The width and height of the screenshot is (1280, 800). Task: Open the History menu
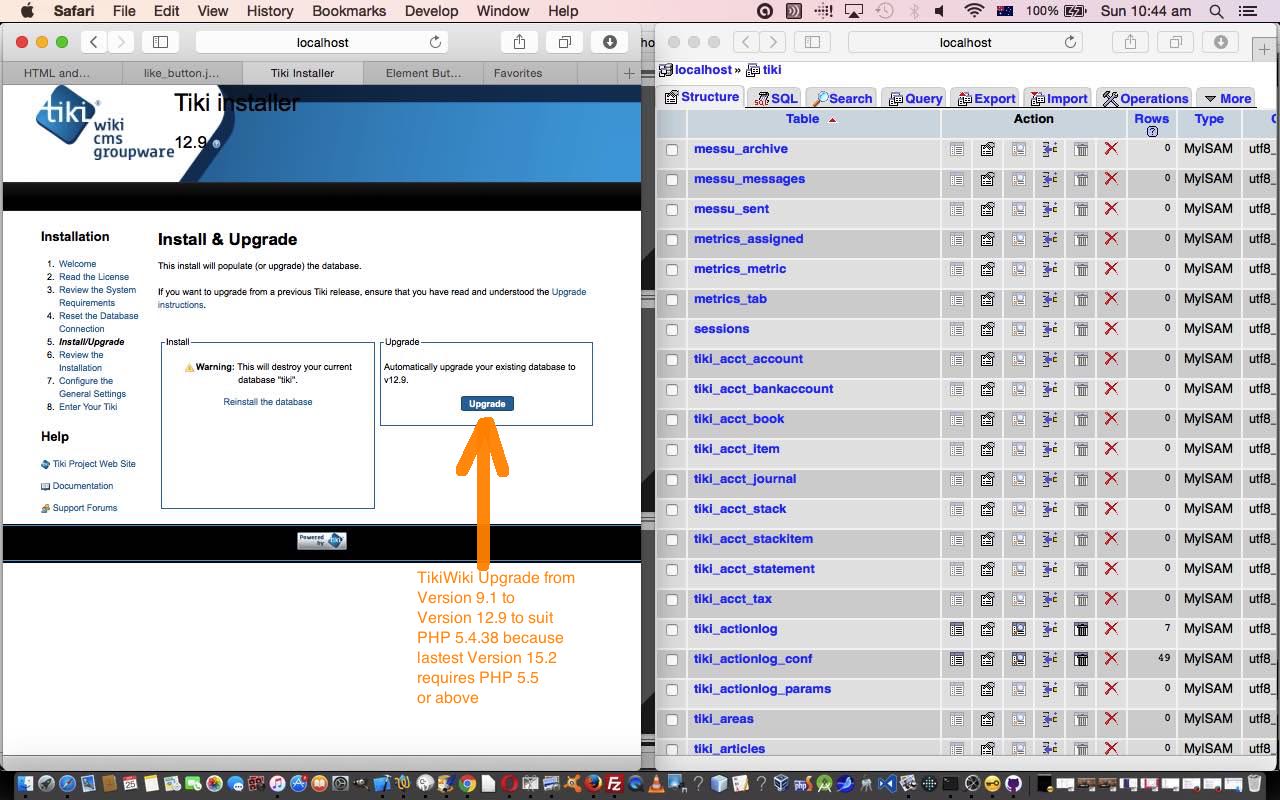[269, 11]
